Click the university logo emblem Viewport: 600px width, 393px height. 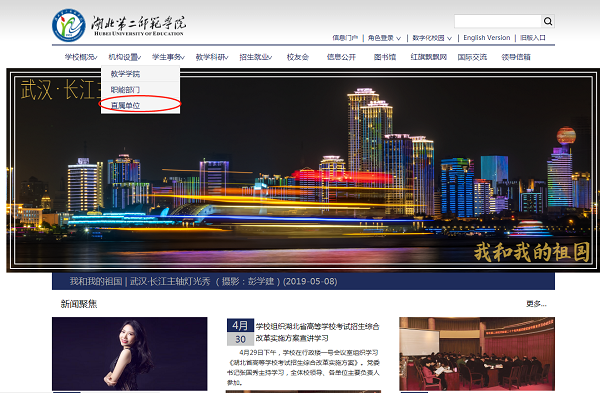(x=69, y=25)
